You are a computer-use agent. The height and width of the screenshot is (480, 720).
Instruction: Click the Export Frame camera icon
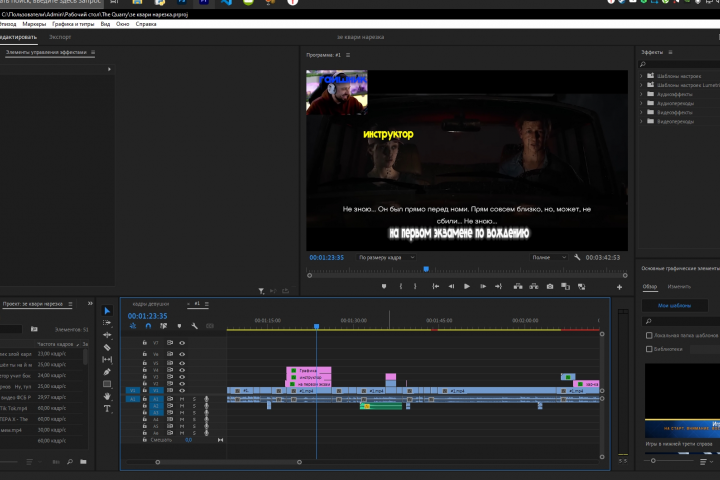[x=550, y=286]
